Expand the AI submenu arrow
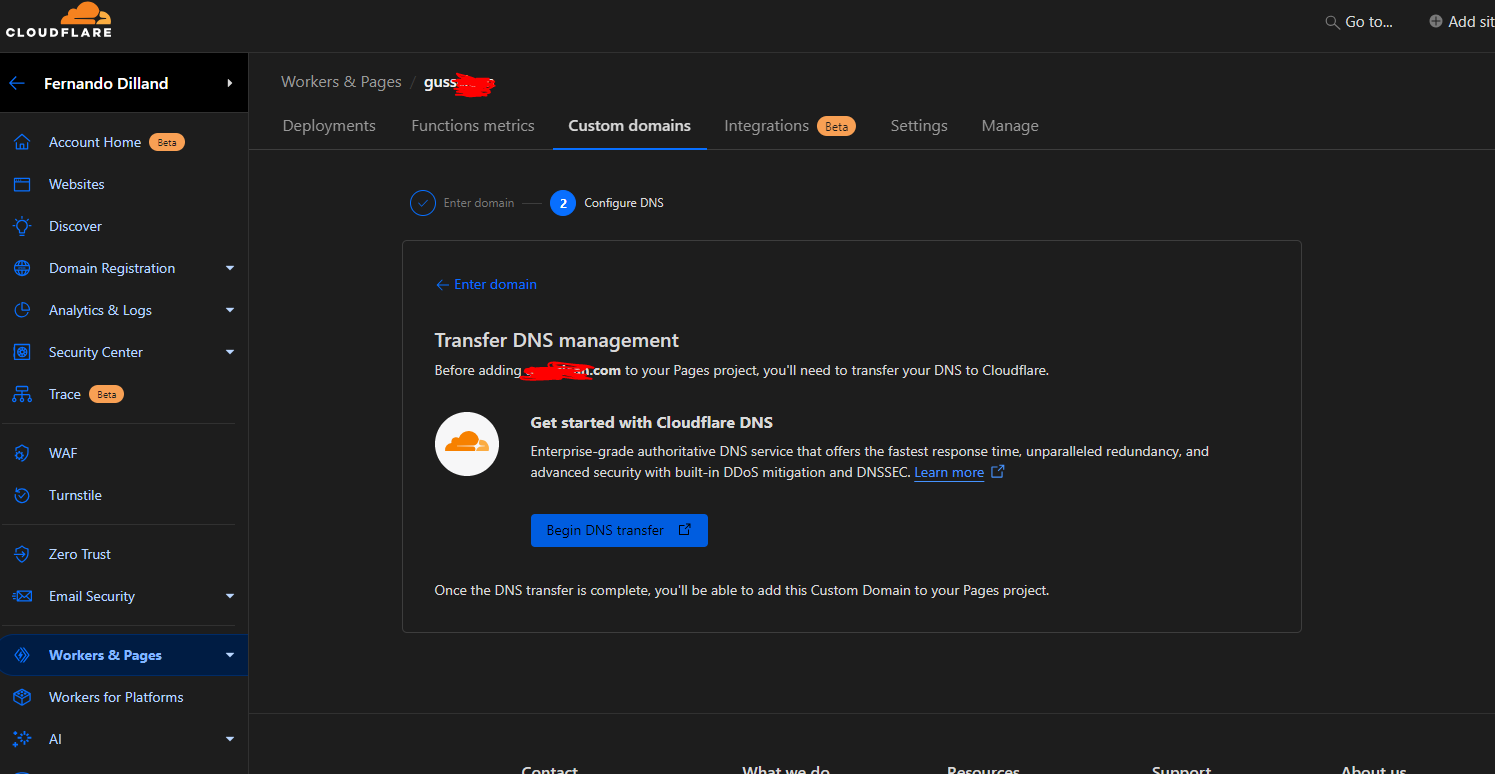 230,739
